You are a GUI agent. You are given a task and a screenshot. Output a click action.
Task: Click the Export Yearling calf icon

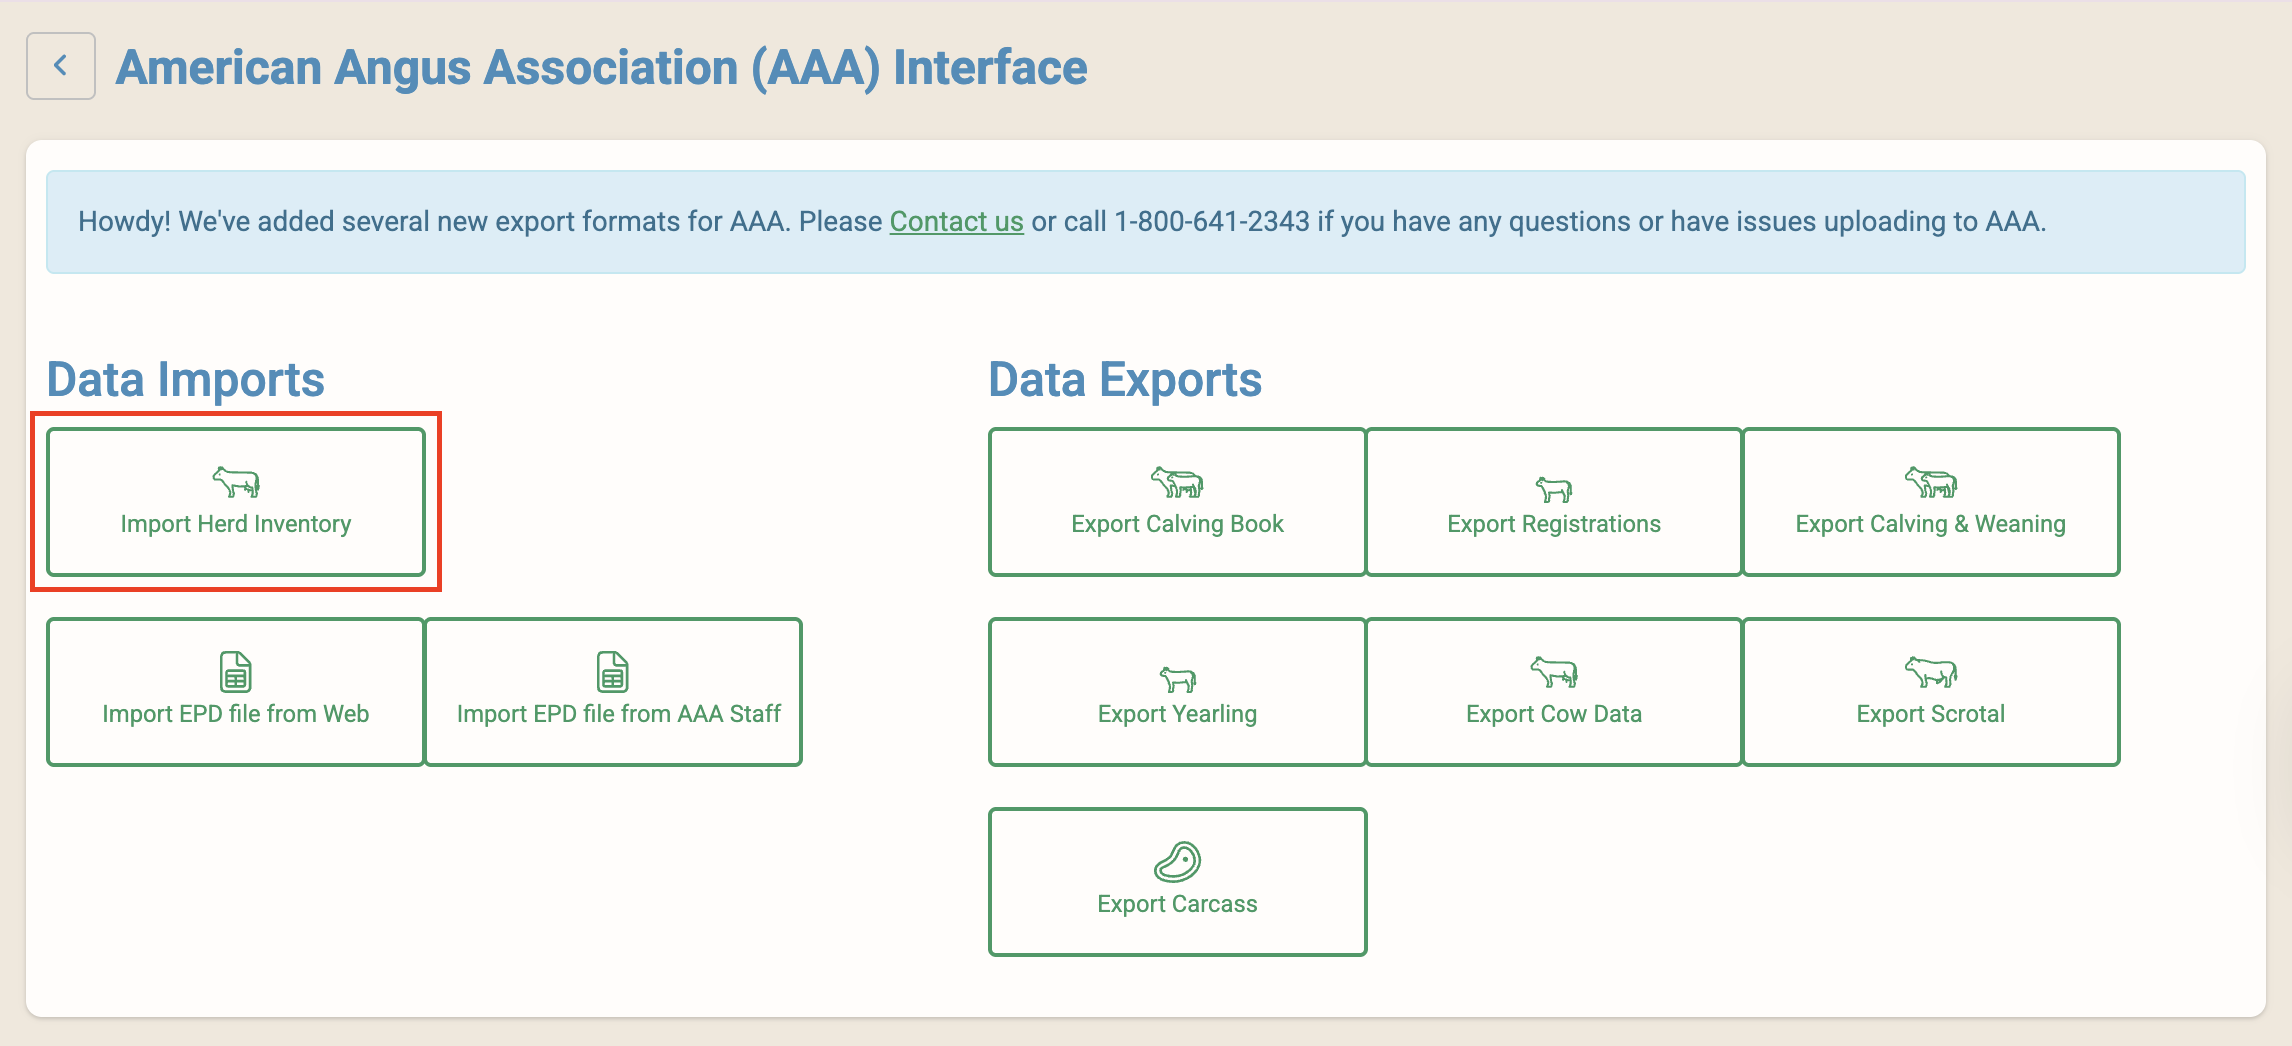tap(1177, 678)
